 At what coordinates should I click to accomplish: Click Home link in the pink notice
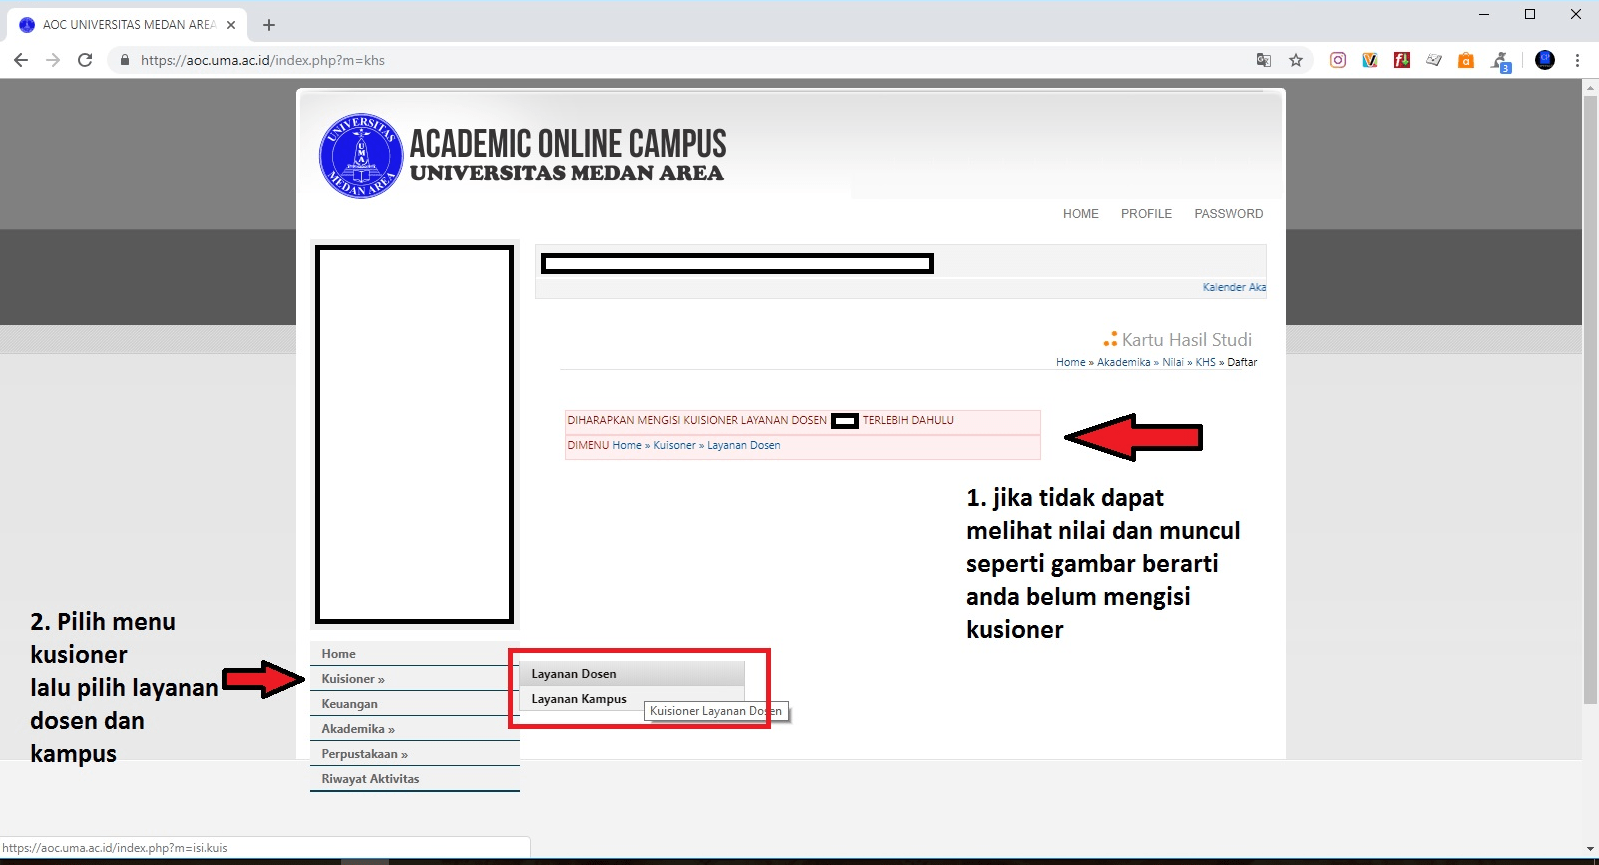pyautogui.click(x=627, y=445)
